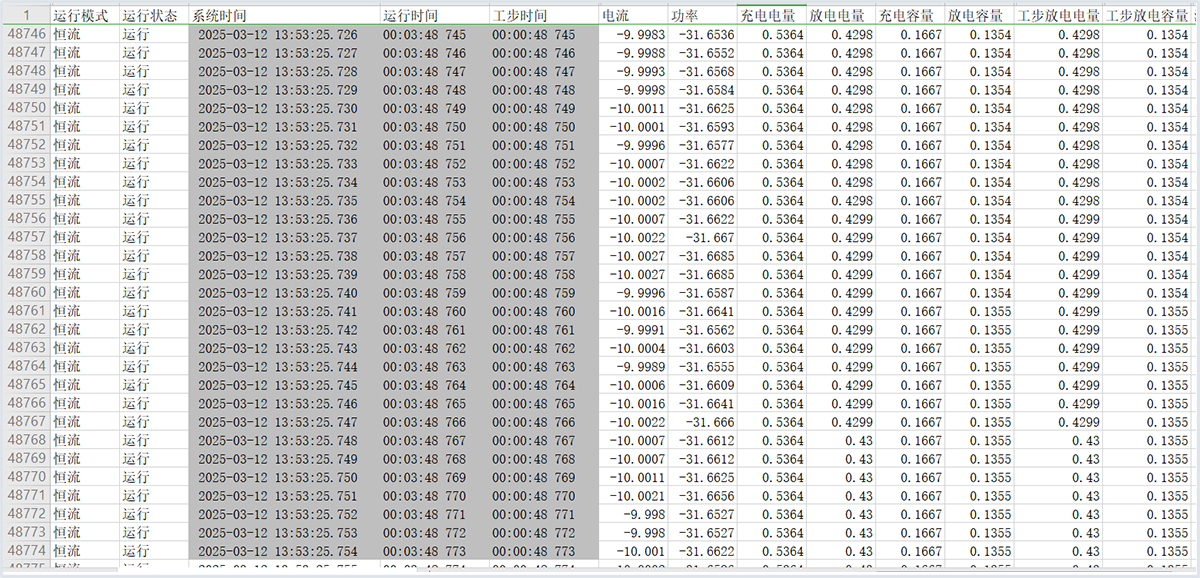Viewport: 1200px width, 578px height.
Task: Click run time cell 00:03:48 750
Action: (x=428, y=127)
